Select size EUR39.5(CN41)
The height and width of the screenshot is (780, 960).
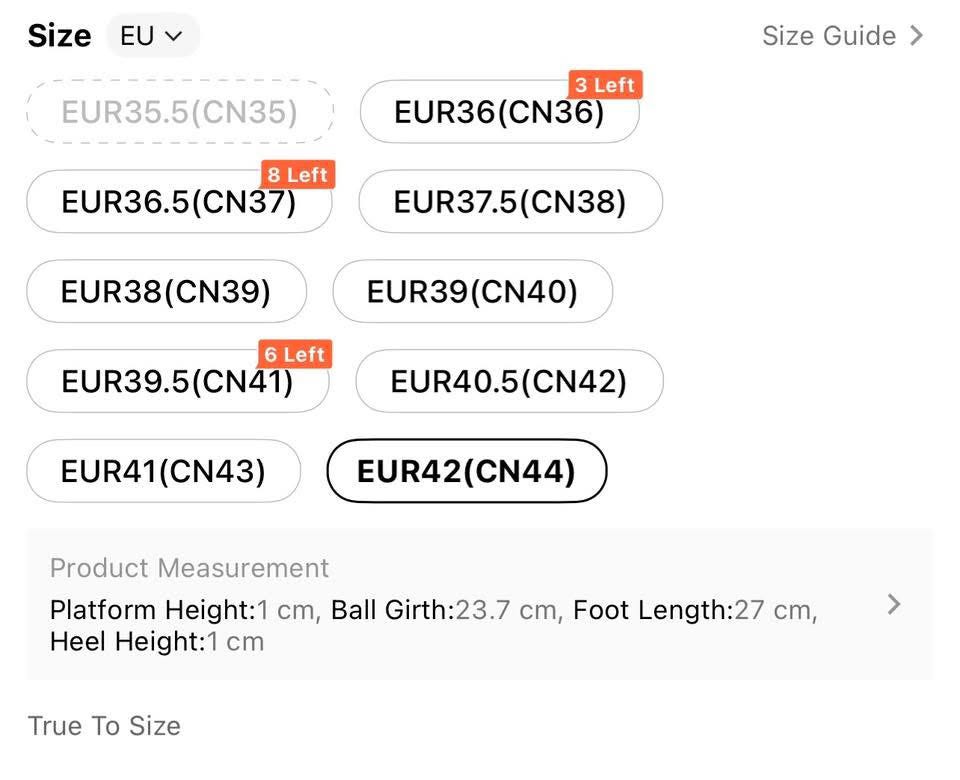tap(177, 382)
